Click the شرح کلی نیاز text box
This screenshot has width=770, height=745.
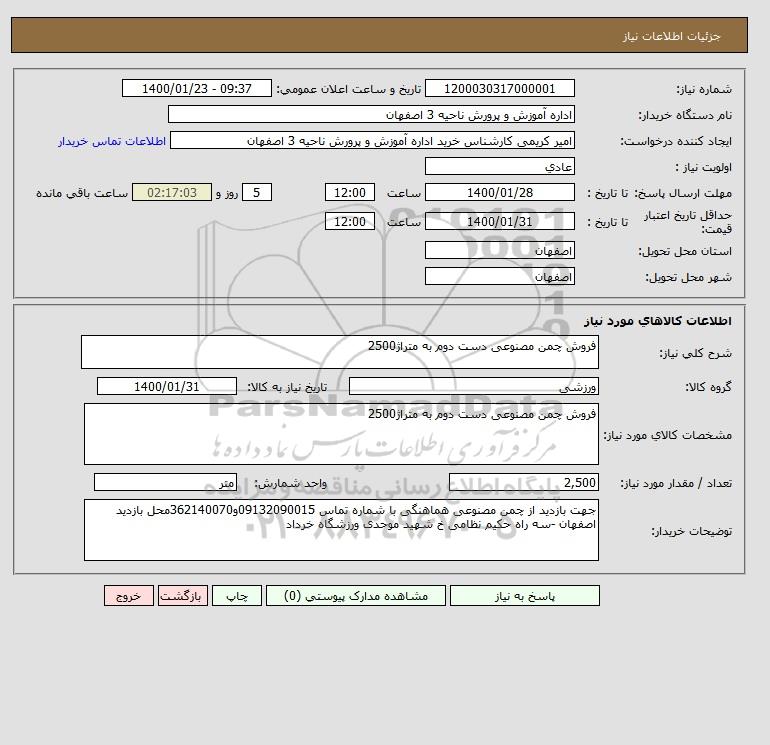[x=340, y=352]
